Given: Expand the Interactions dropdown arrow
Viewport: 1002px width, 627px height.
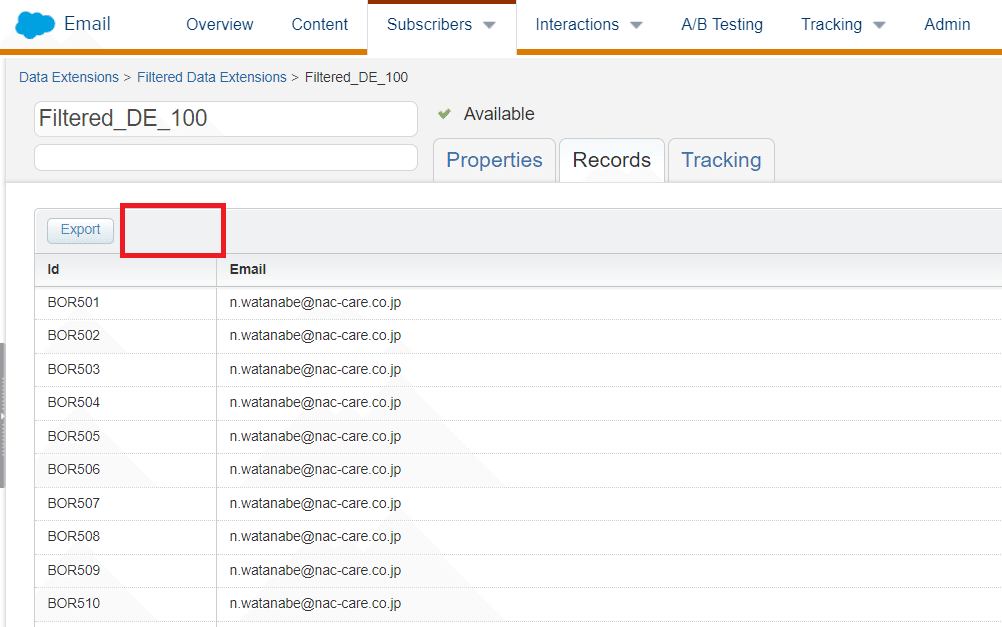Looking at the screenshot, I should (636, 26).
